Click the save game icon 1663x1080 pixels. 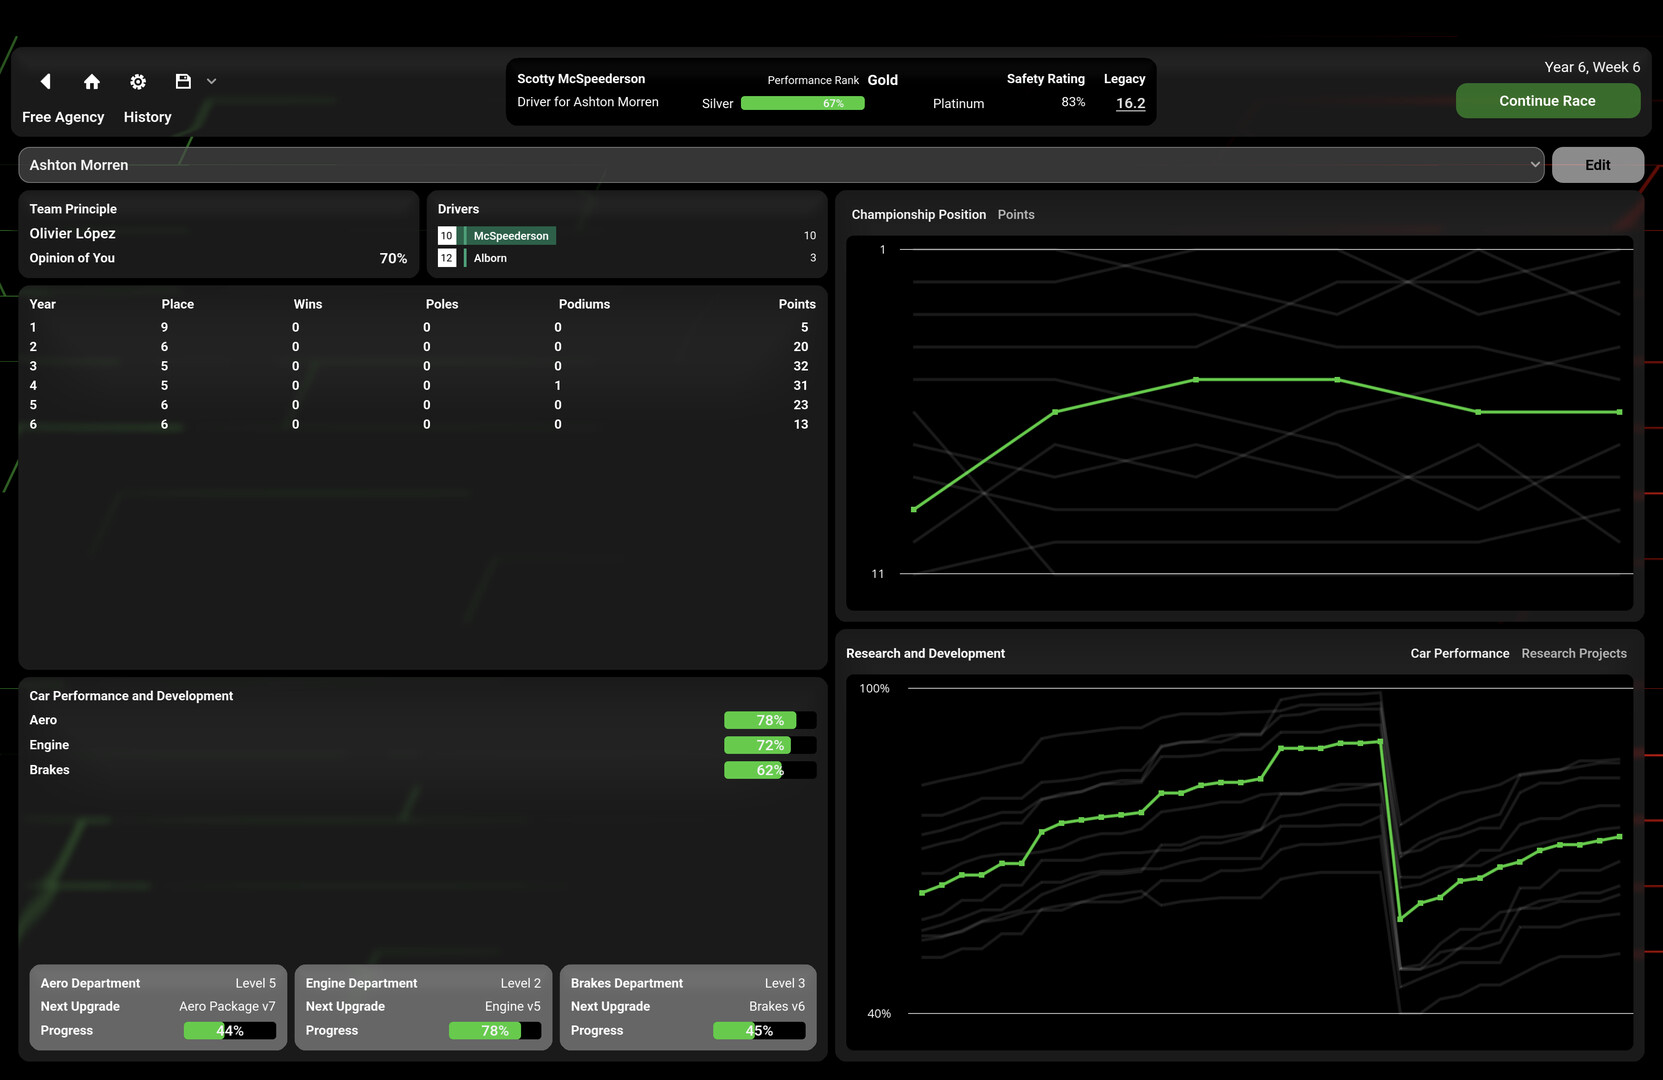pyautogui.click(x=183, y=81)
